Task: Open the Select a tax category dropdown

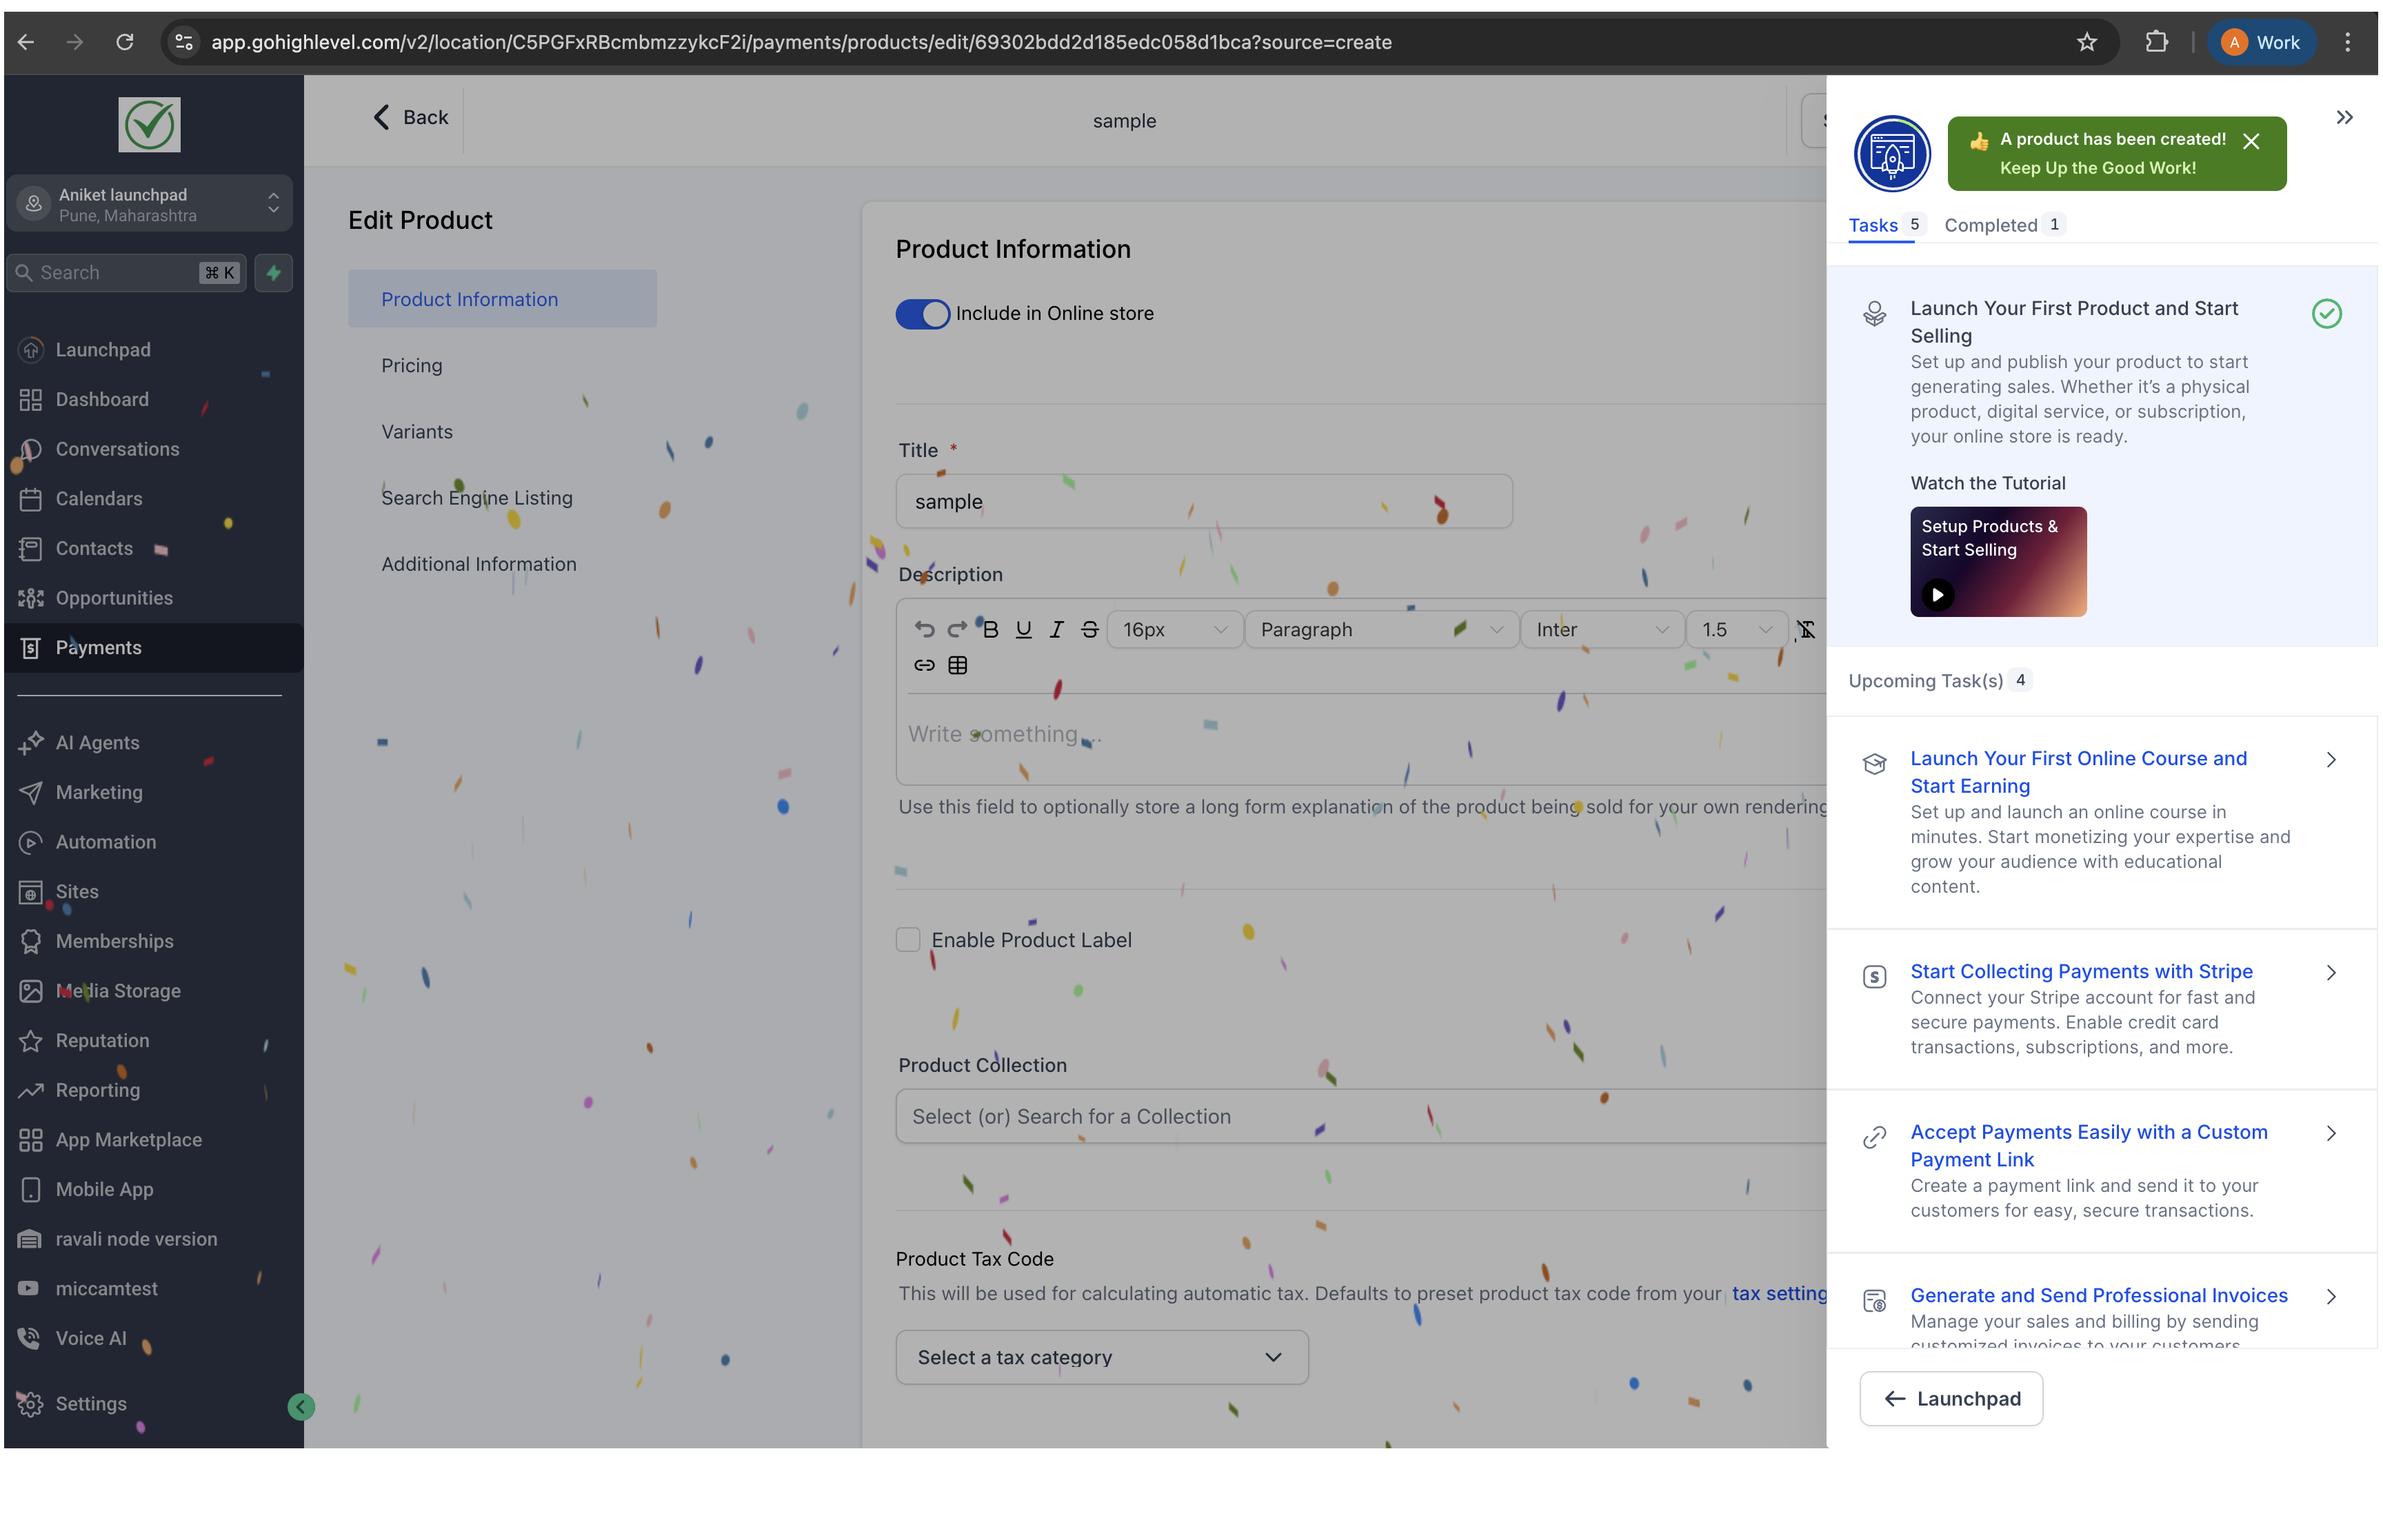Action: (x=1101, y=1357)
